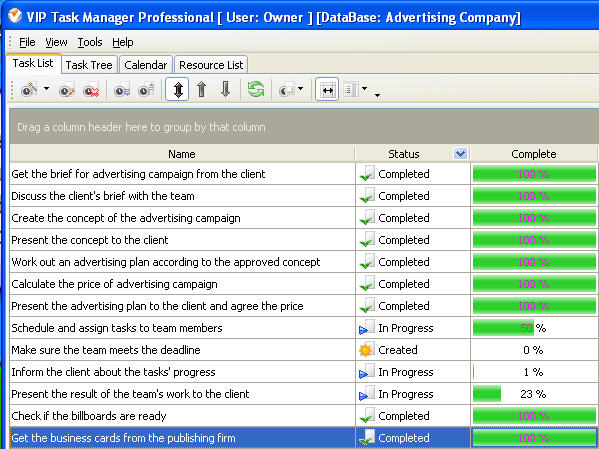Click Completed icon for 'Present the concept to client'
The height and width of the screenshot is (449, 599).
(x=367, y=240)
